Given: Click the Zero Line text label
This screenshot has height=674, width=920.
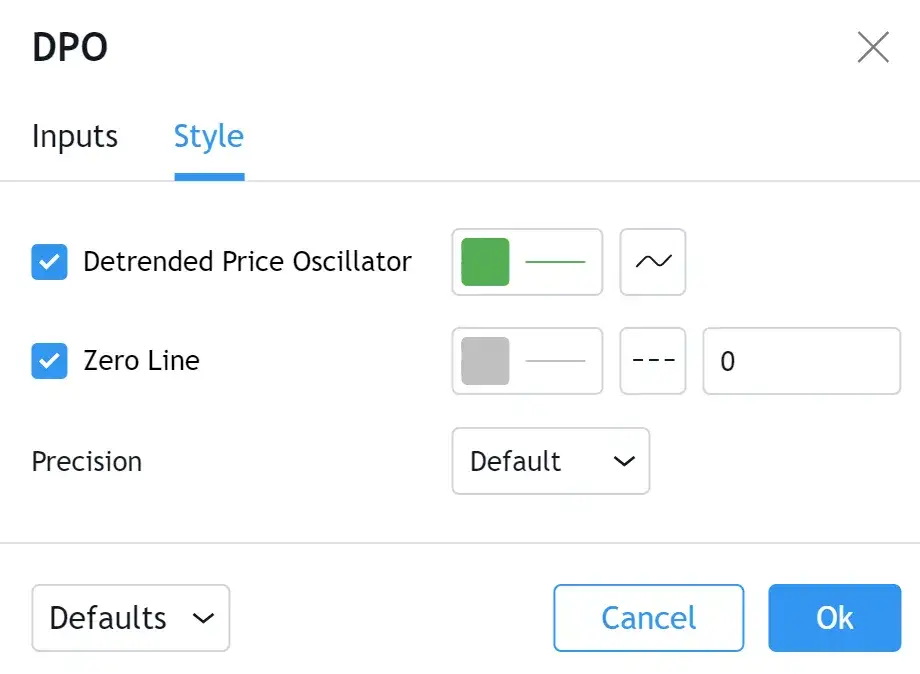Looking at the screenshot, I should [141, 361].
